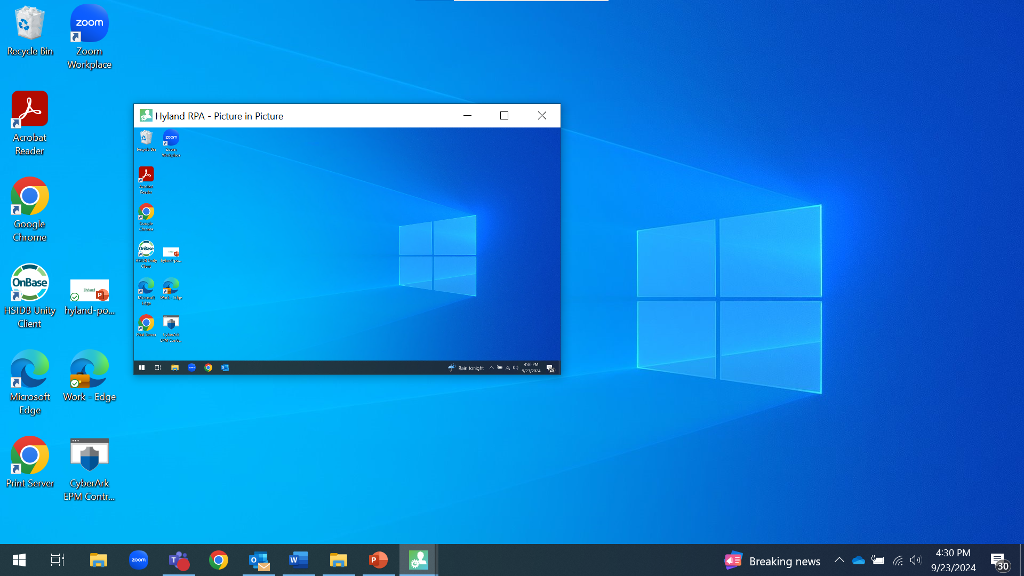1024x576 pixels.
Task: Open the volume control in system tray
Action: click(x=915, y=561)
